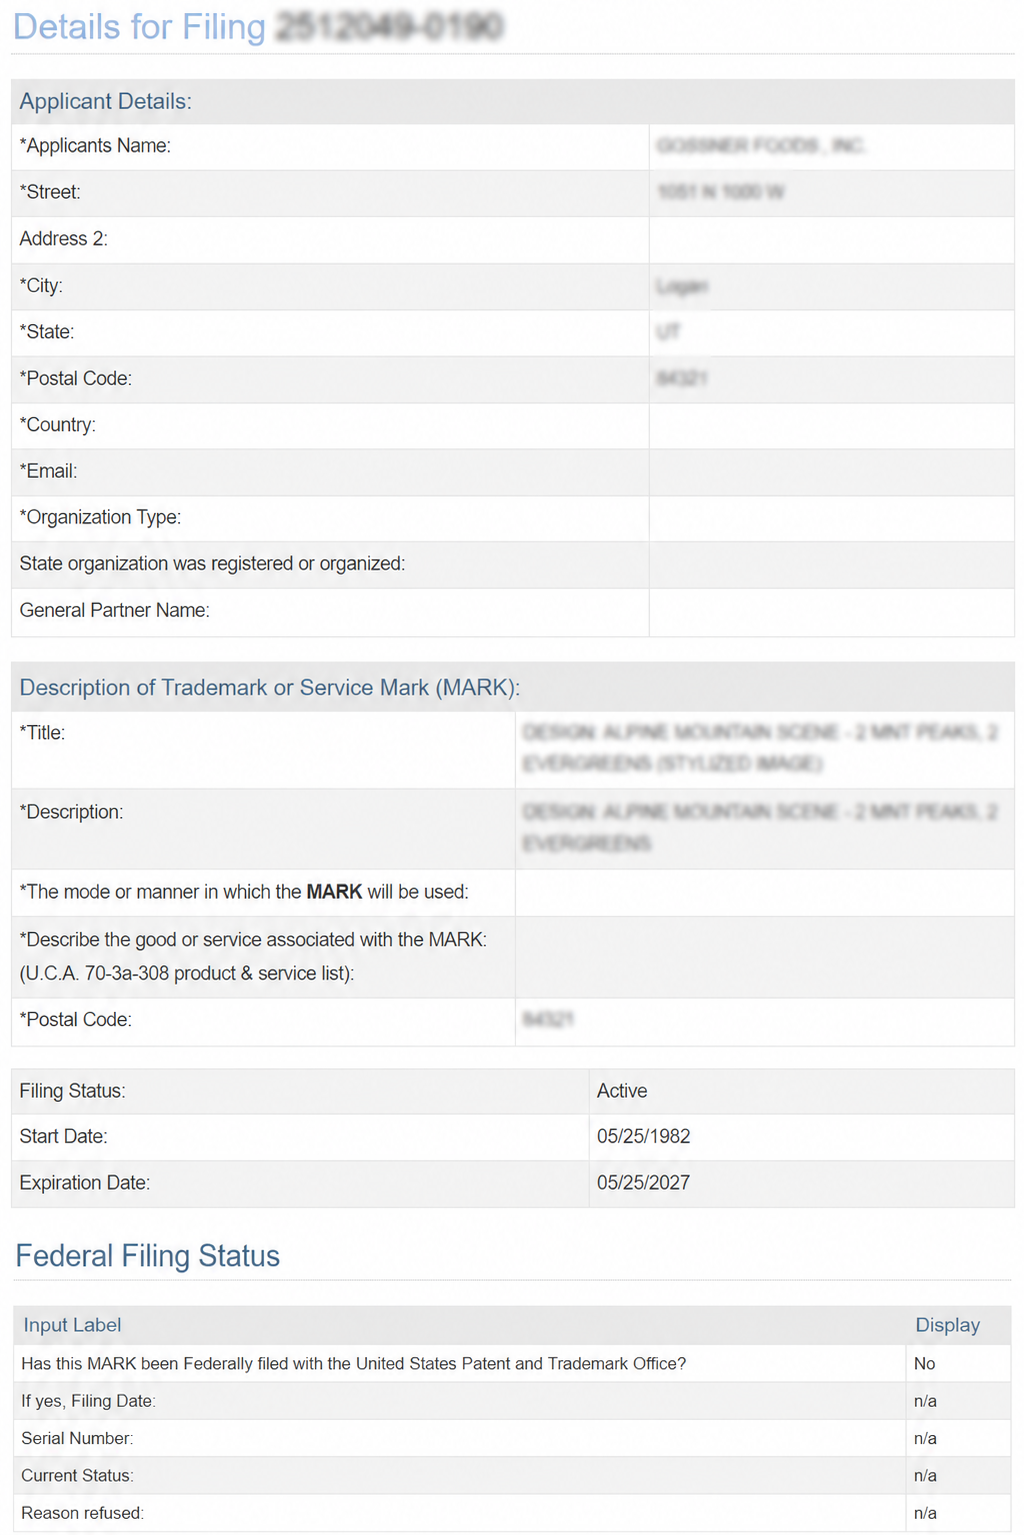Viewport: 1024px width, 1535px height.
Task: Select the Active filing status value
Action: click(622, 1091)
